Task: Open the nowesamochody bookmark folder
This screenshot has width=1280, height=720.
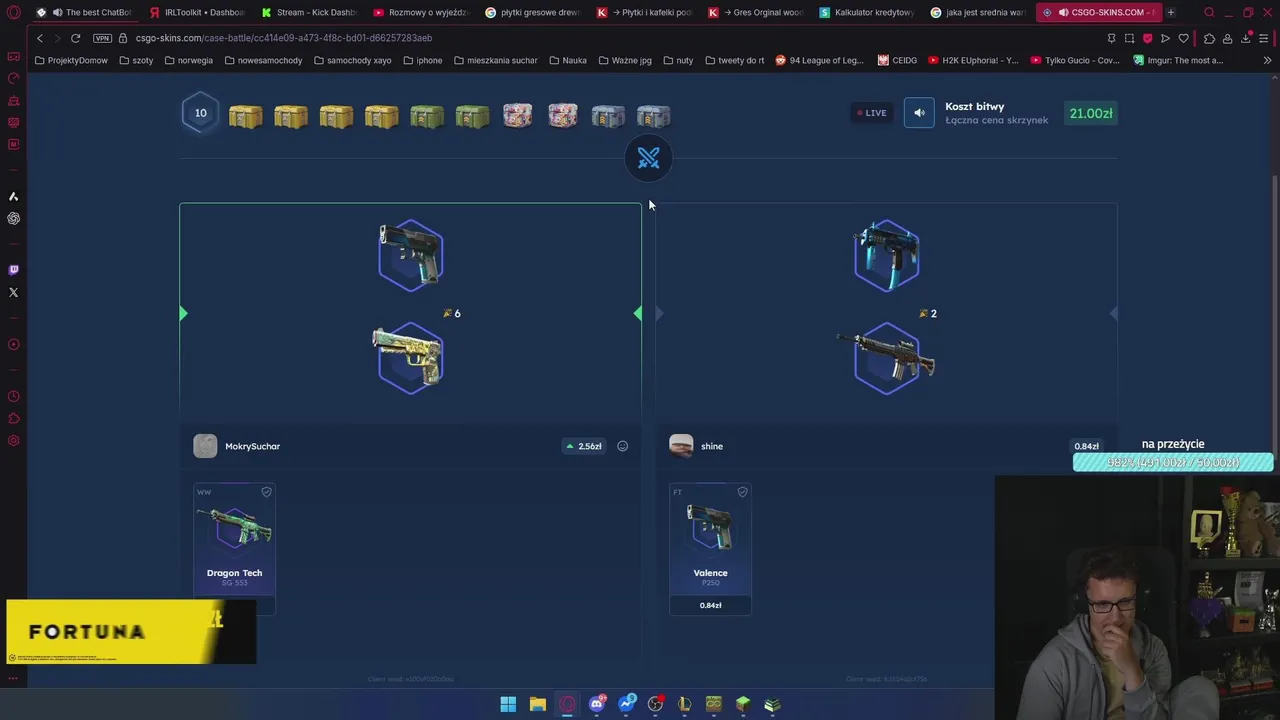Action: pos(263,60)
